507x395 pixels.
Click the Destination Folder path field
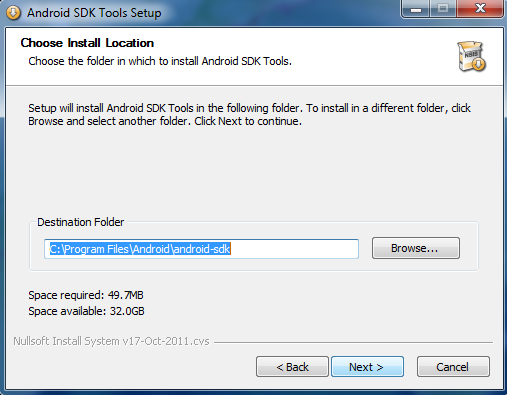(x=201, y=249)
